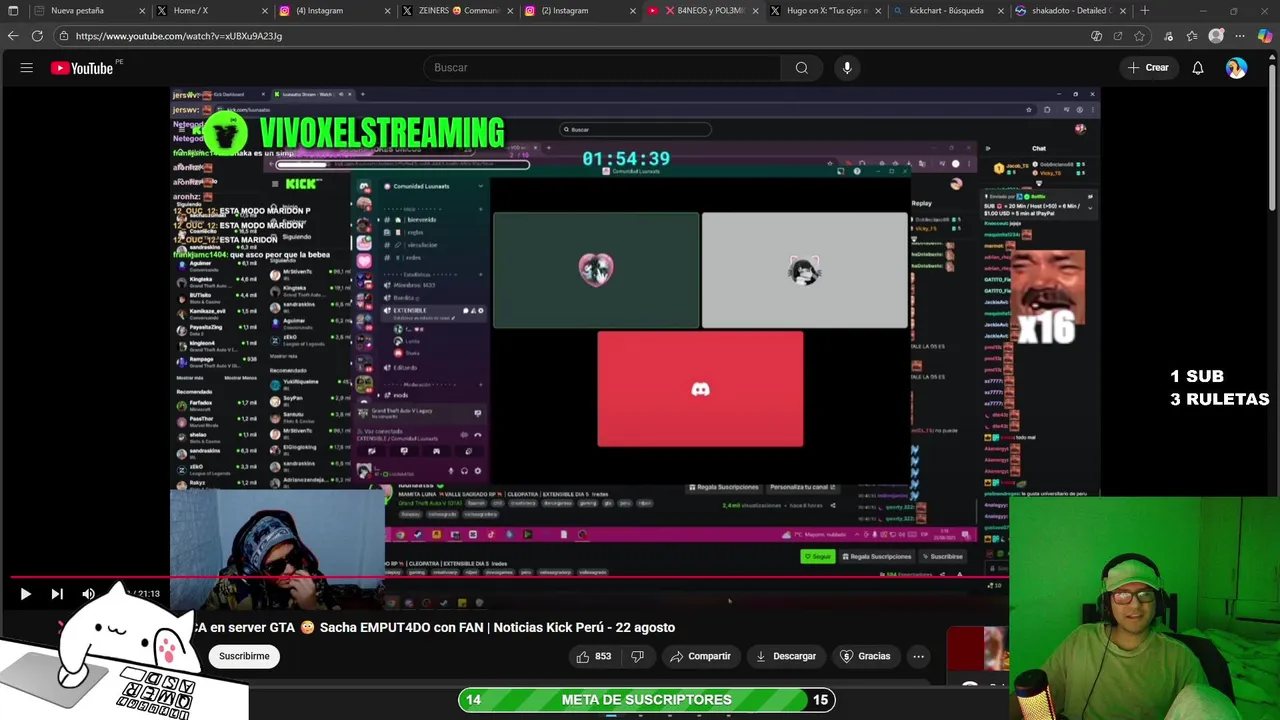The height and width of the screenshot is (720, 1280).
Task: Open the Crear upload menu
Action: point(1147,68)
